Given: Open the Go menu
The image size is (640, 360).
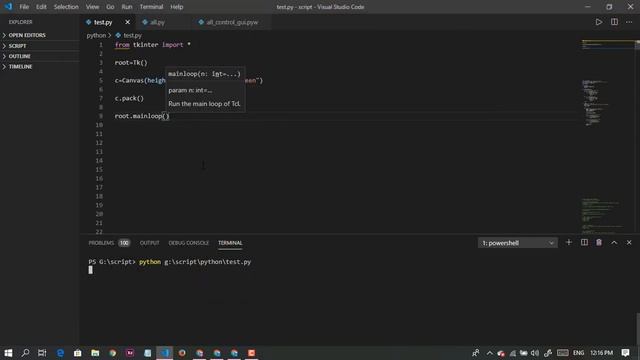Looking at the screenshot, I should [110, 7].
